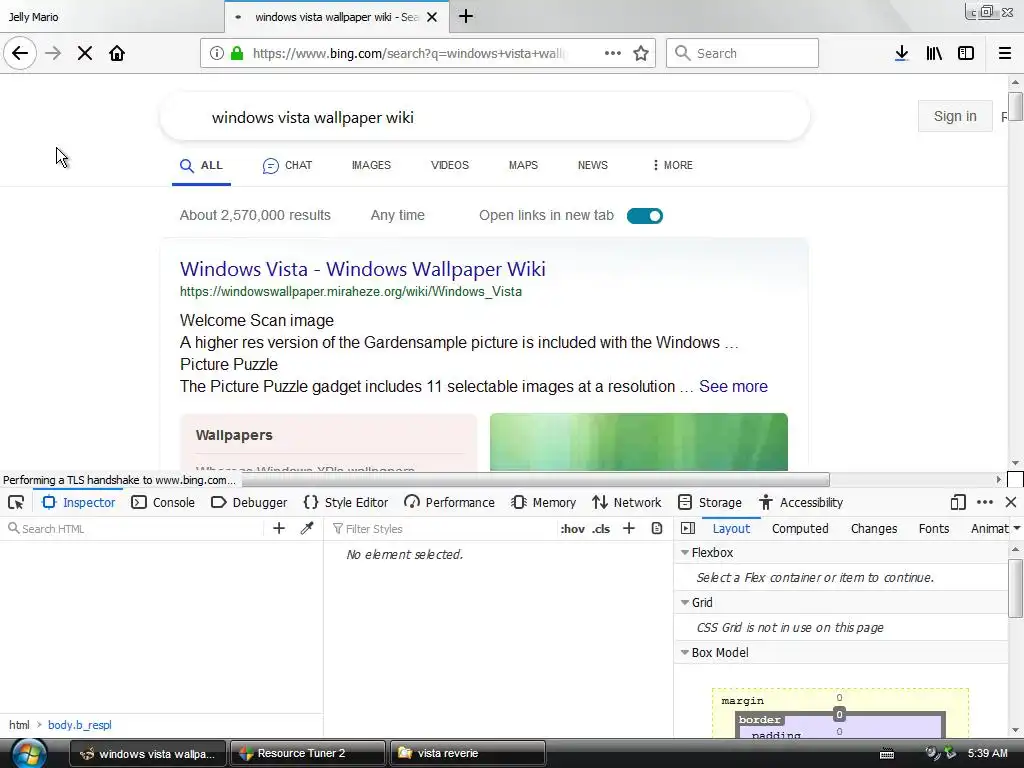Open the Changes sidebar tab
This screenshot has width=1024, height=768.
point(874,528)
